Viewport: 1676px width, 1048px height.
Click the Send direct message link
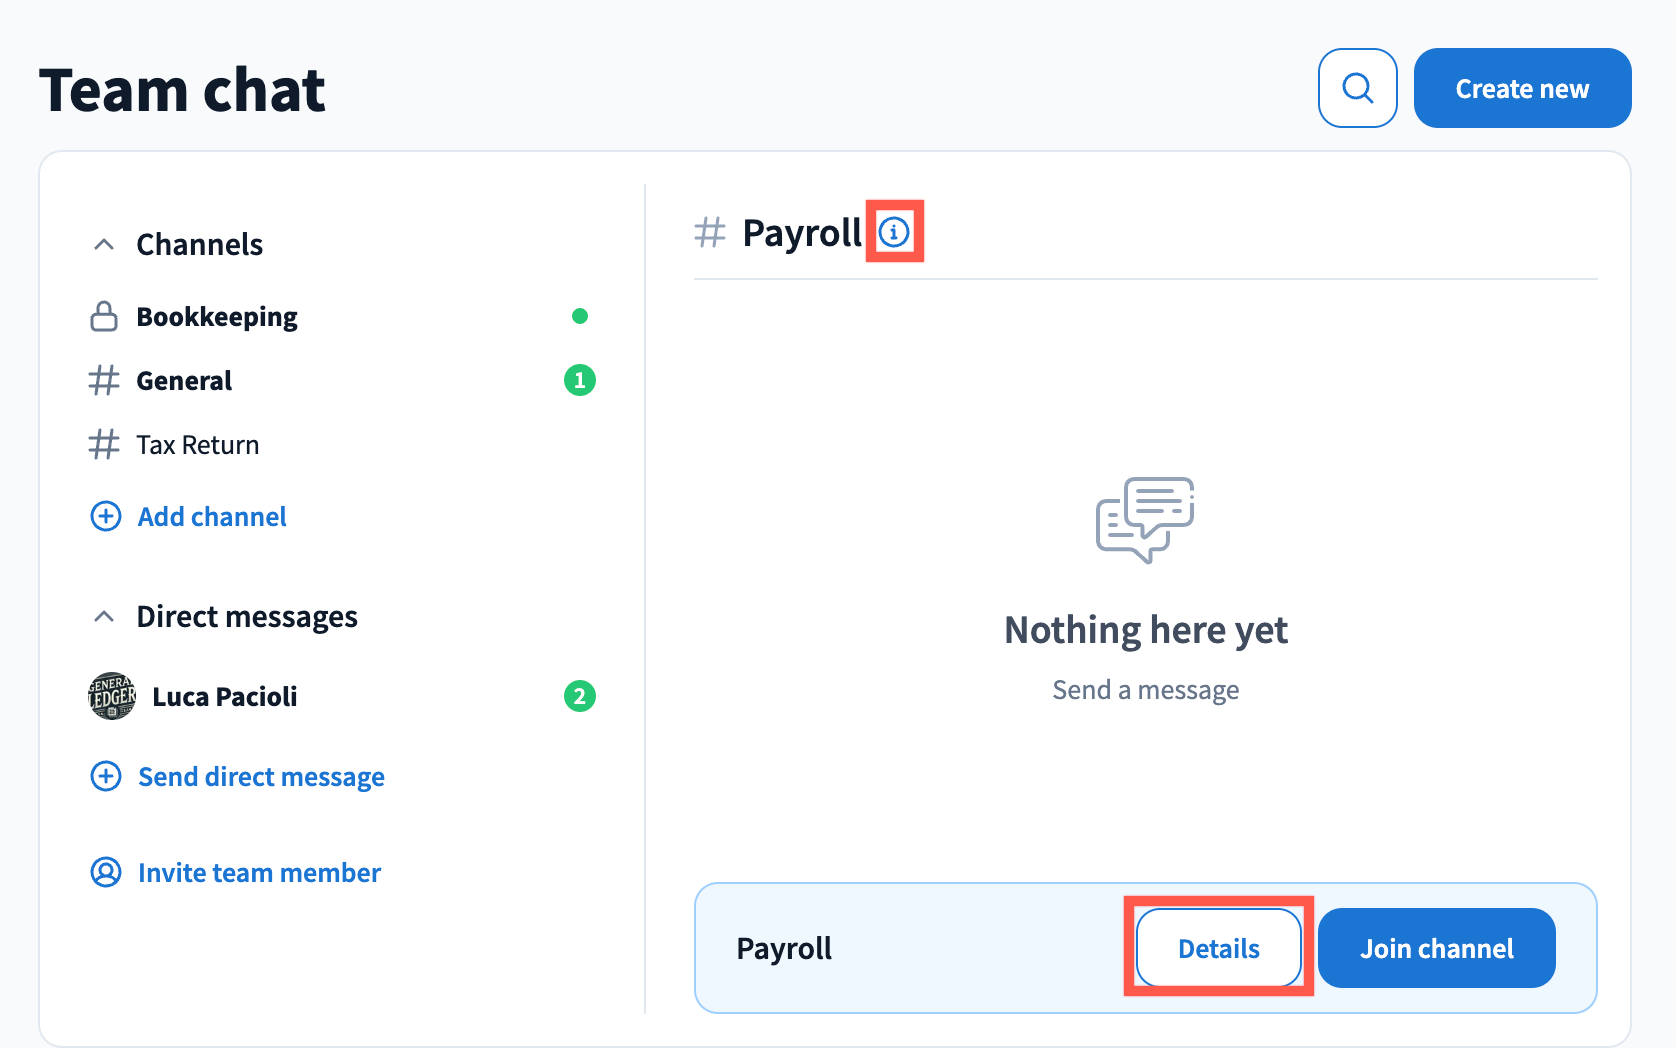[x=261, y=776]
